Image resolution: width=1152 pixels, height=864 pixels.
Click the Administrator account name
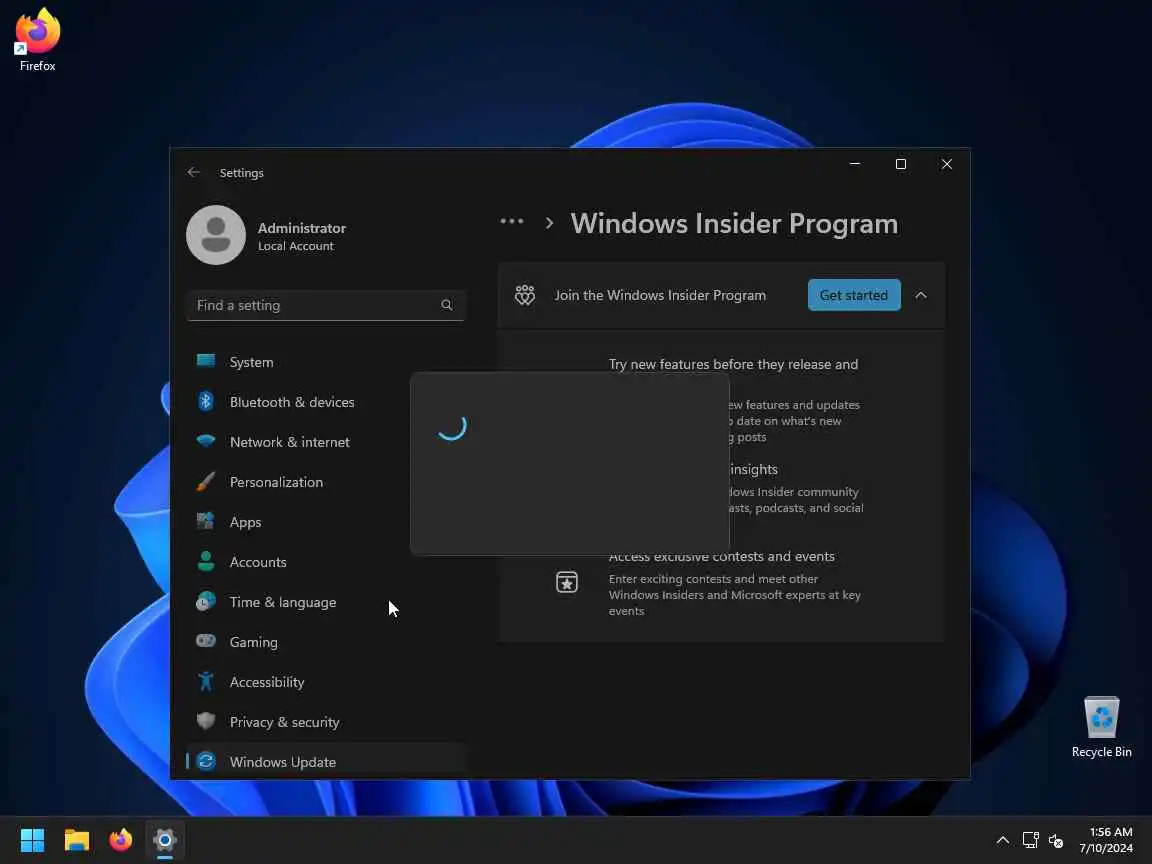pos(301,228)
